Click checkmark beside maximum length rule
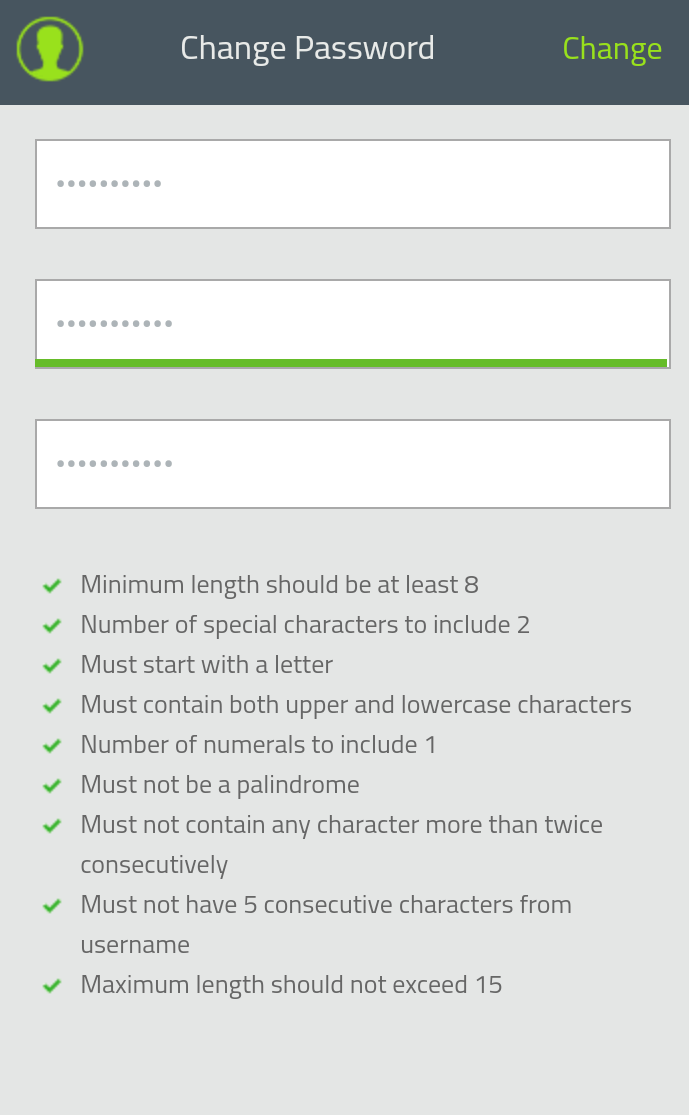Screen dimensions: 689x1115 (x=52, y=986)
